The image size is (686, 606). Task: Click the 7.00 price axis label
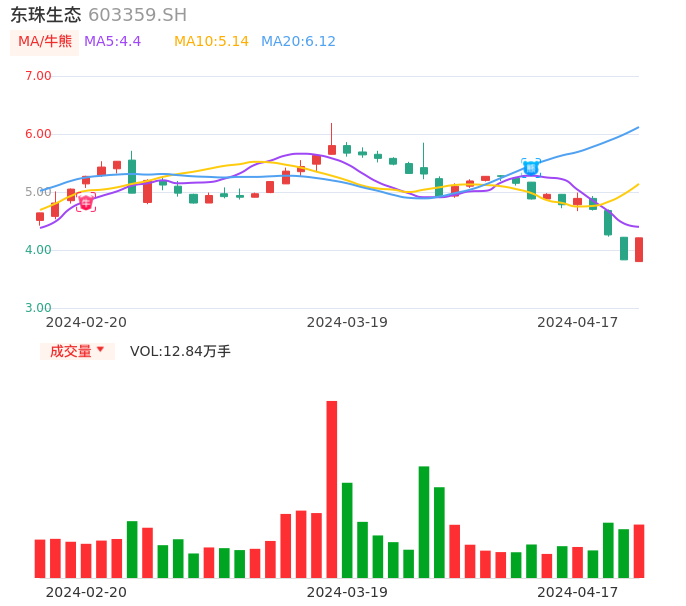point(38,76)
